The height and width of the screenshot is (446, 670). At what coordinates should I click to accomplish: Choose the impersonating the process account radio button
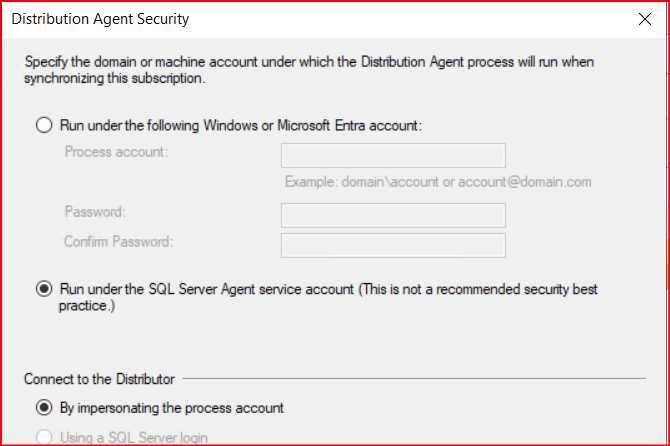(43, 408)
